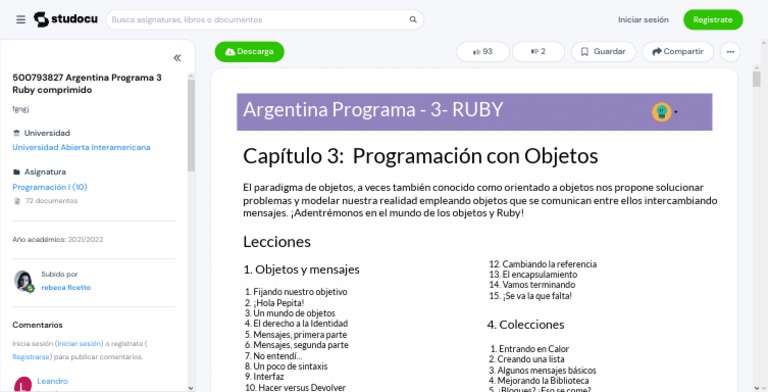Save document with Guardar button

click(603, 51)
